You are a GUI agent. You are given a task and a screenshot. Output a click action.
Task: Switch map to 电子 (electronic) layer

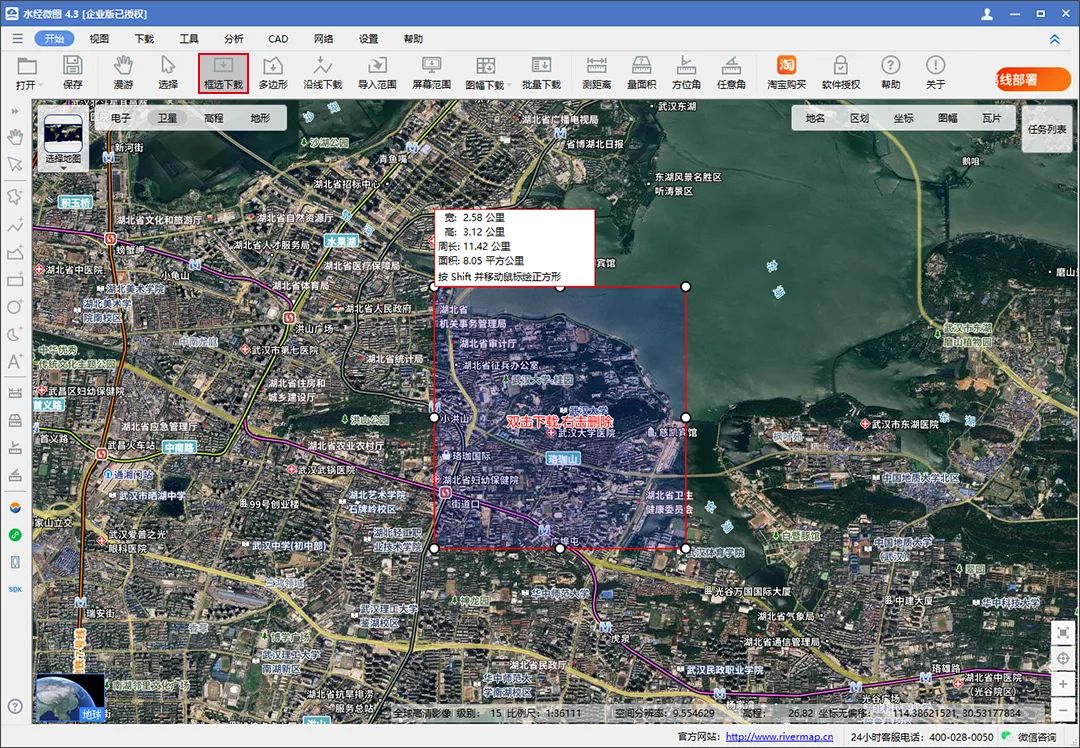[x=121, y=118]
